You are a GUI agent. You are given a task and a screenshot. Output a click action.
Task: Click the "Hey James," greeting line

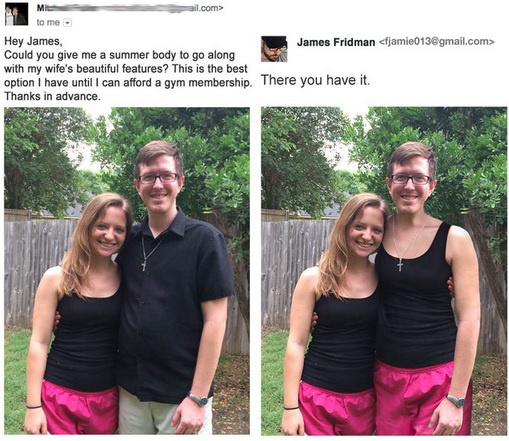[x=33, y=41]
